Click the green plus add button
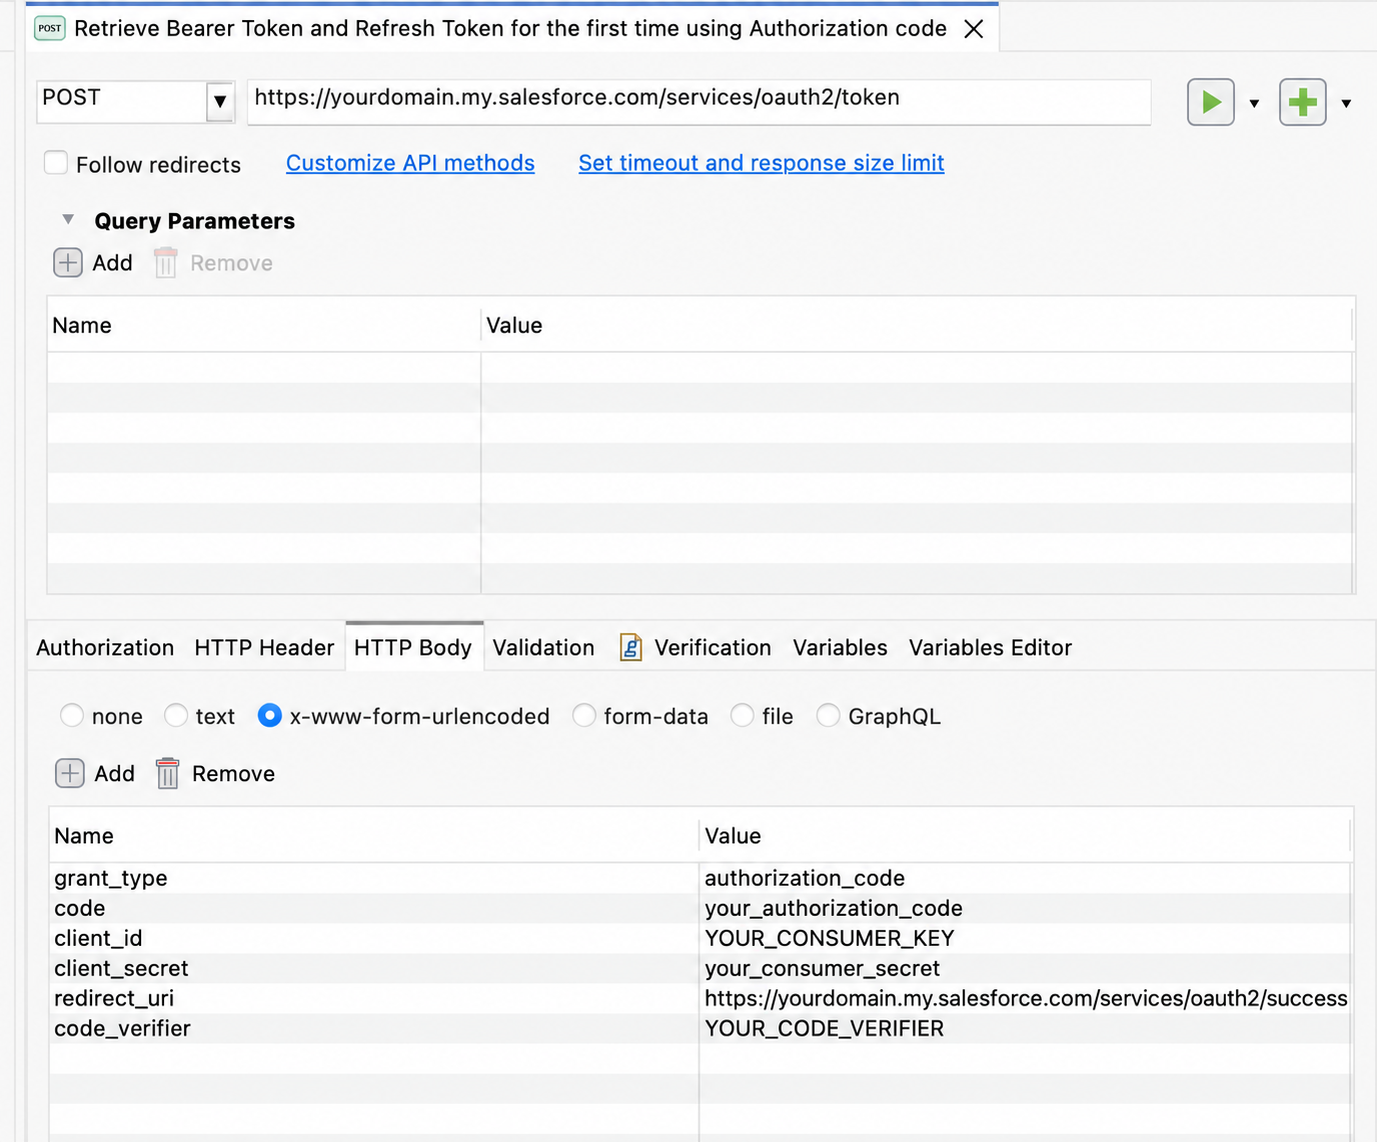1377x1142 pixels. click(x=1302, y=102)
